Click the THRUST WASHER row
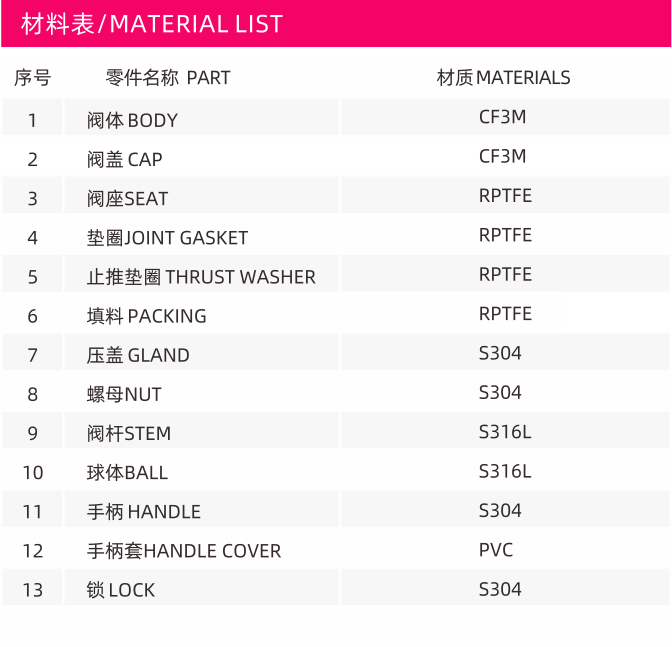This screenshot has width=672, height=647. (336, 274)
